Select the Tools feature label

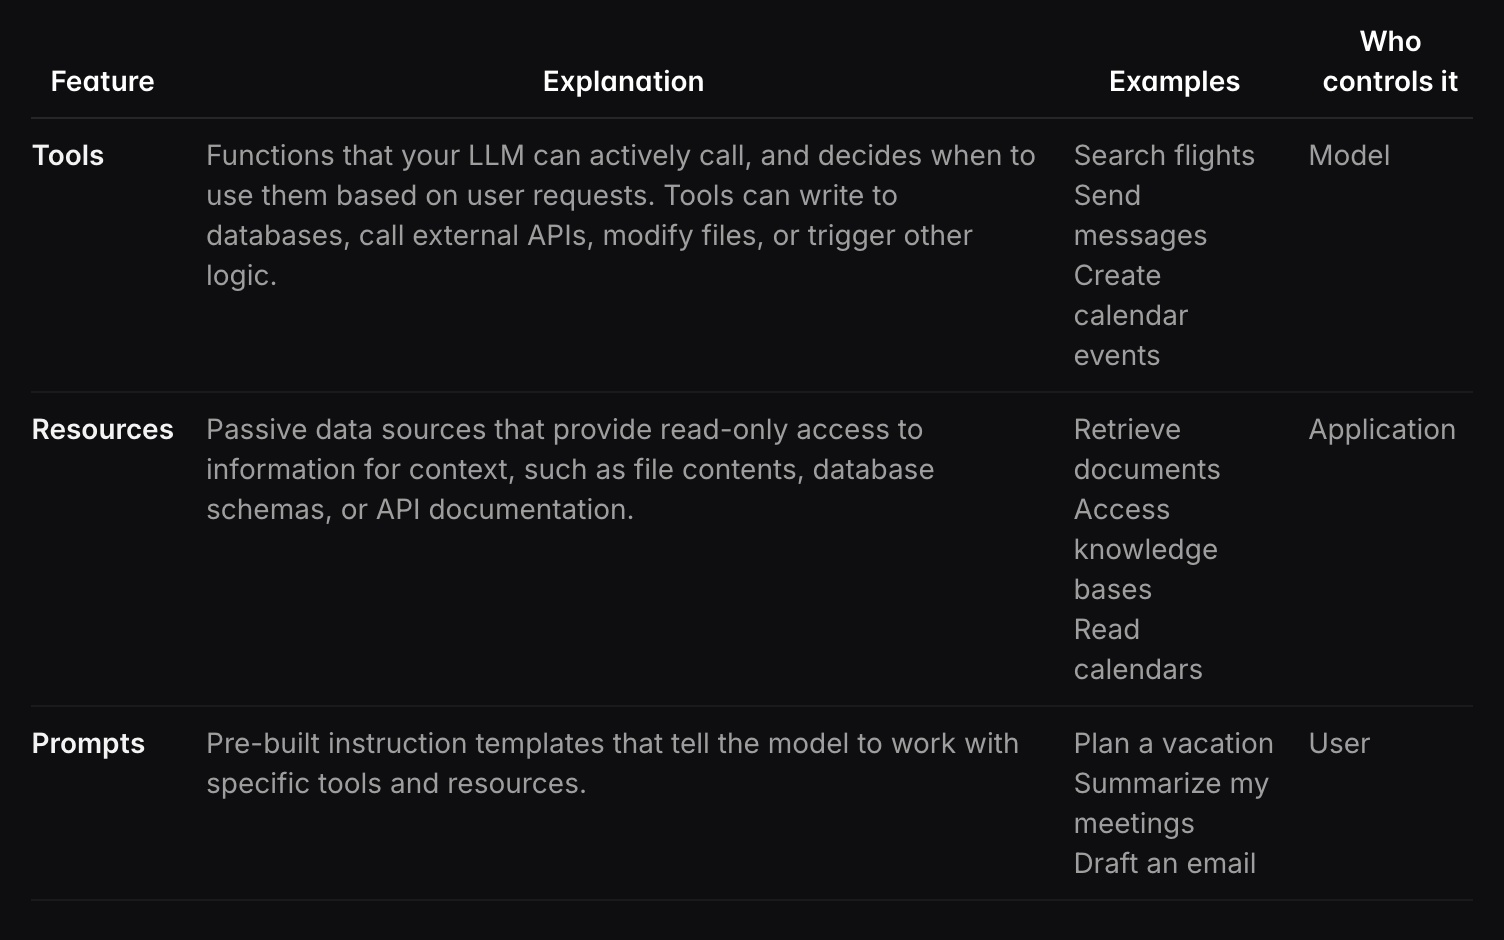68,155
